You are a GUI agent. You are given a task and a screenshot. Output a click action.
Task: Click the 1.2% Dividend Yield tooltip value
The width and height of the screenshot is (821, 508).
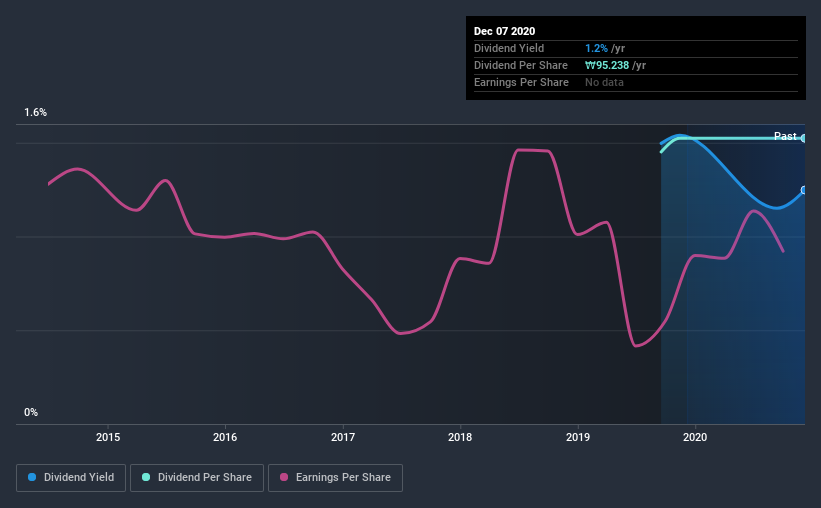click(x=596, y=48)
